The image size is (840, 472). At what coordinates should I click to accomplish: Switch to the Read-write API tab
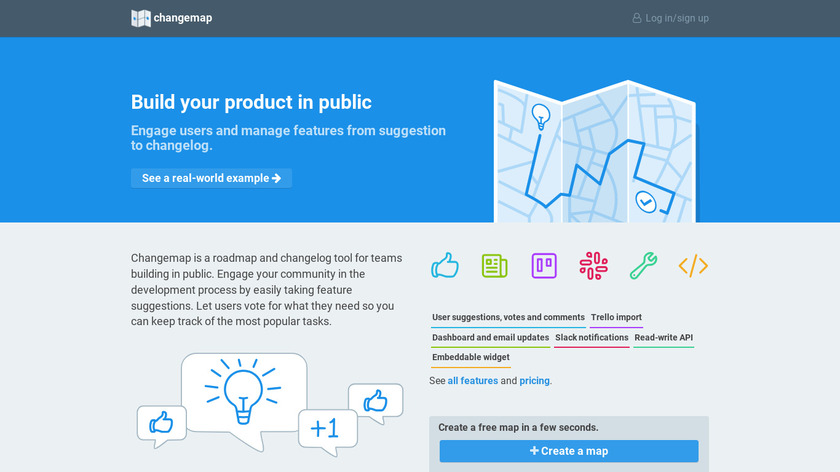pos(663,338)
